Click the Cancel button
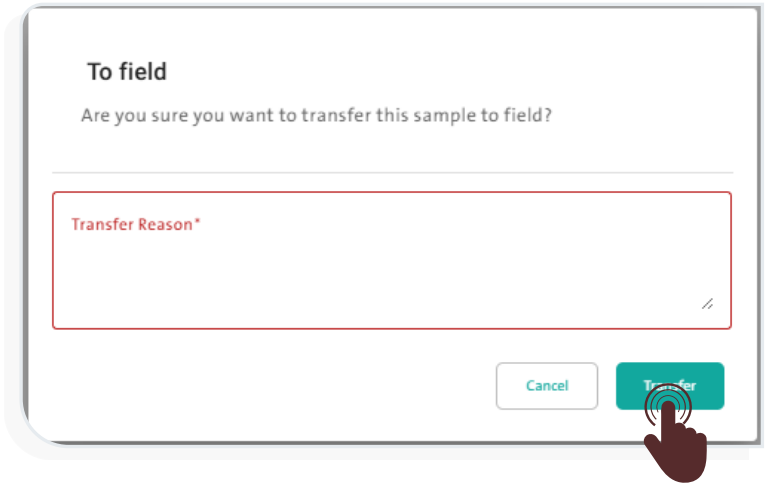Image resolution: width=766 pixels, height=486 pixels. point(546,386)
